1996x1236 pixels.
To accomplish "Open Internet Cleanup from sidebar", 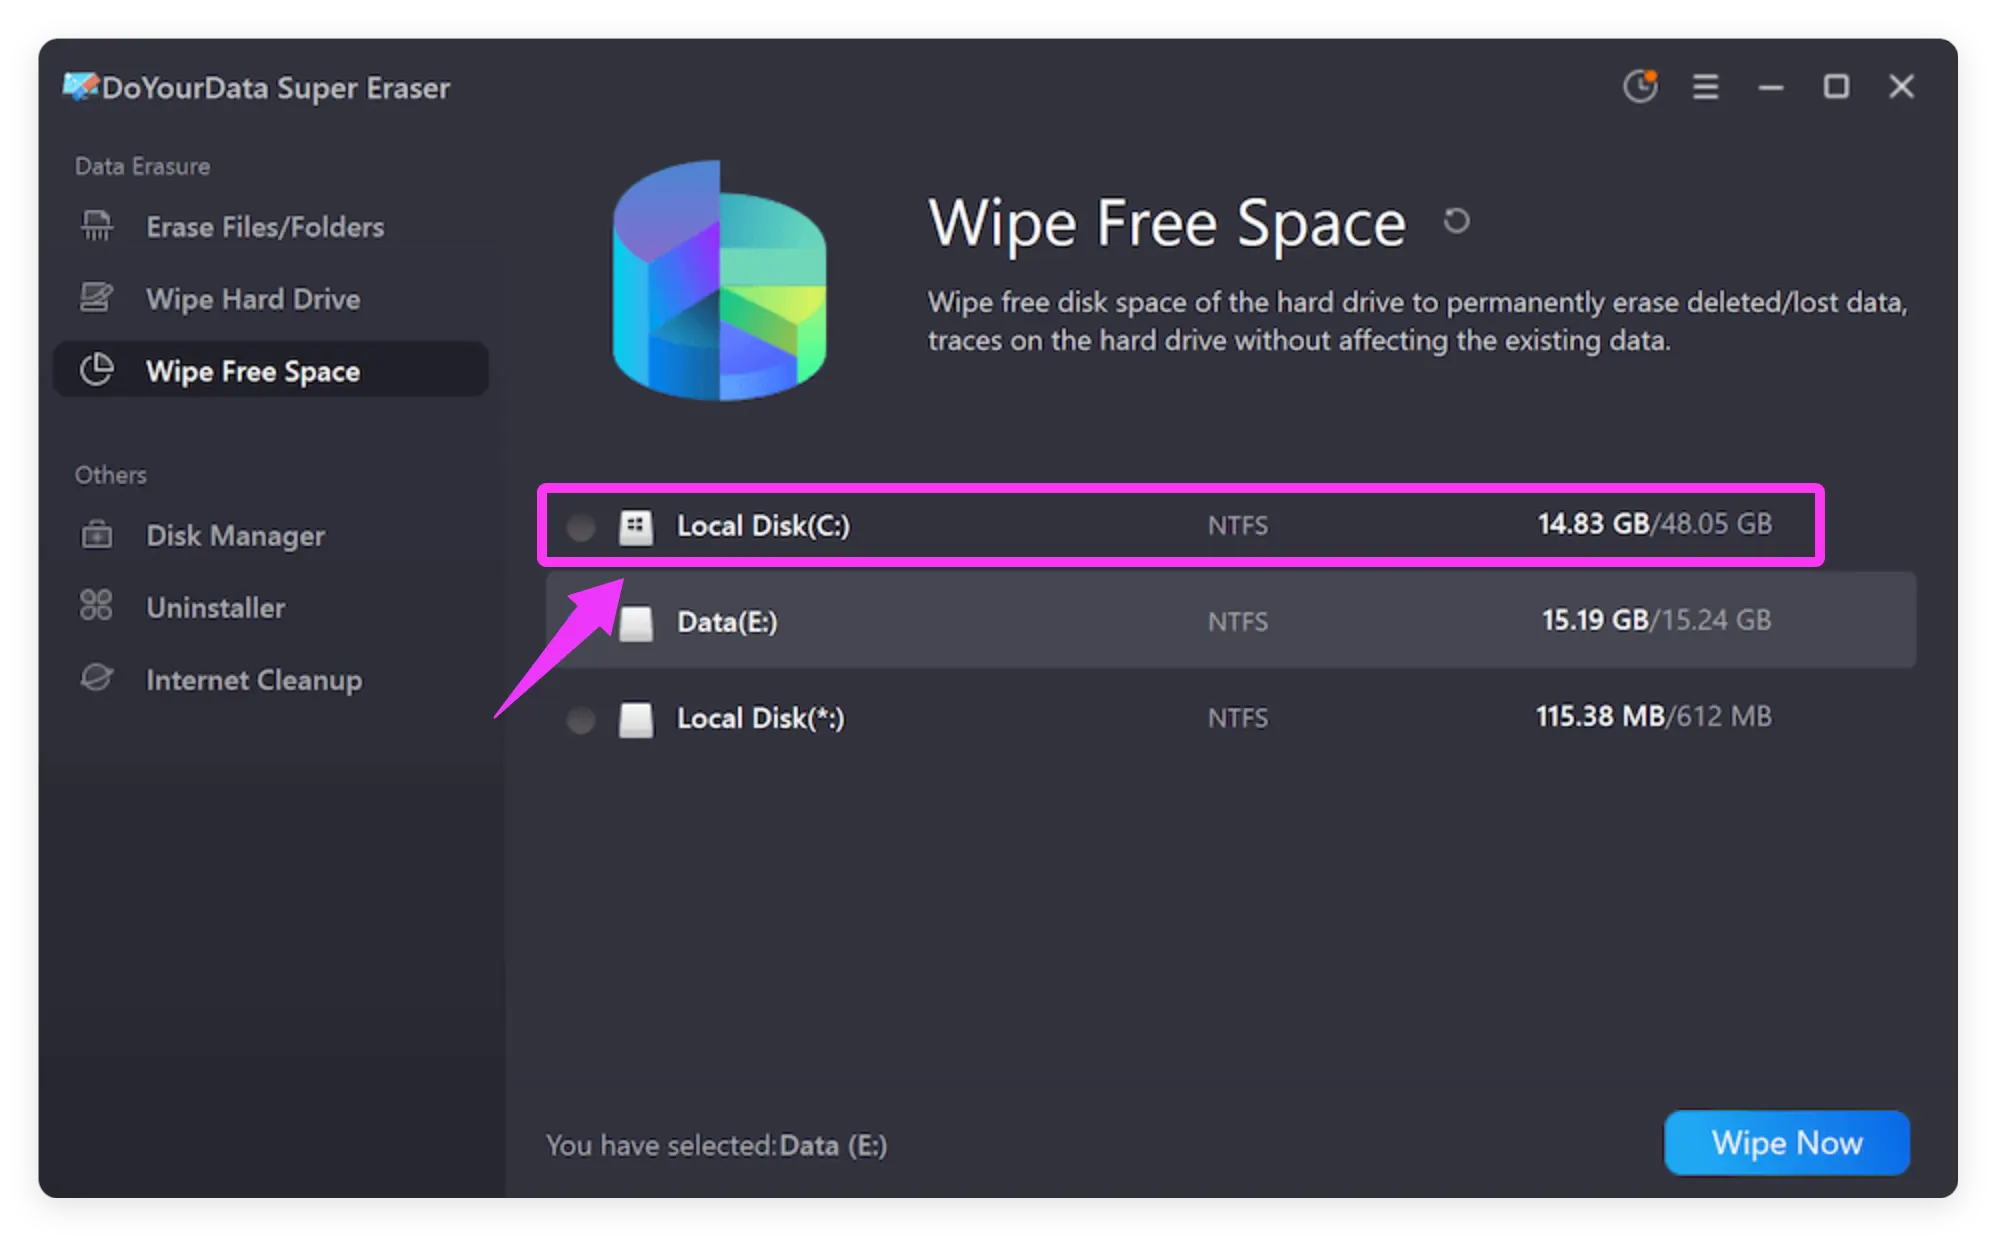I will (270, 680).
